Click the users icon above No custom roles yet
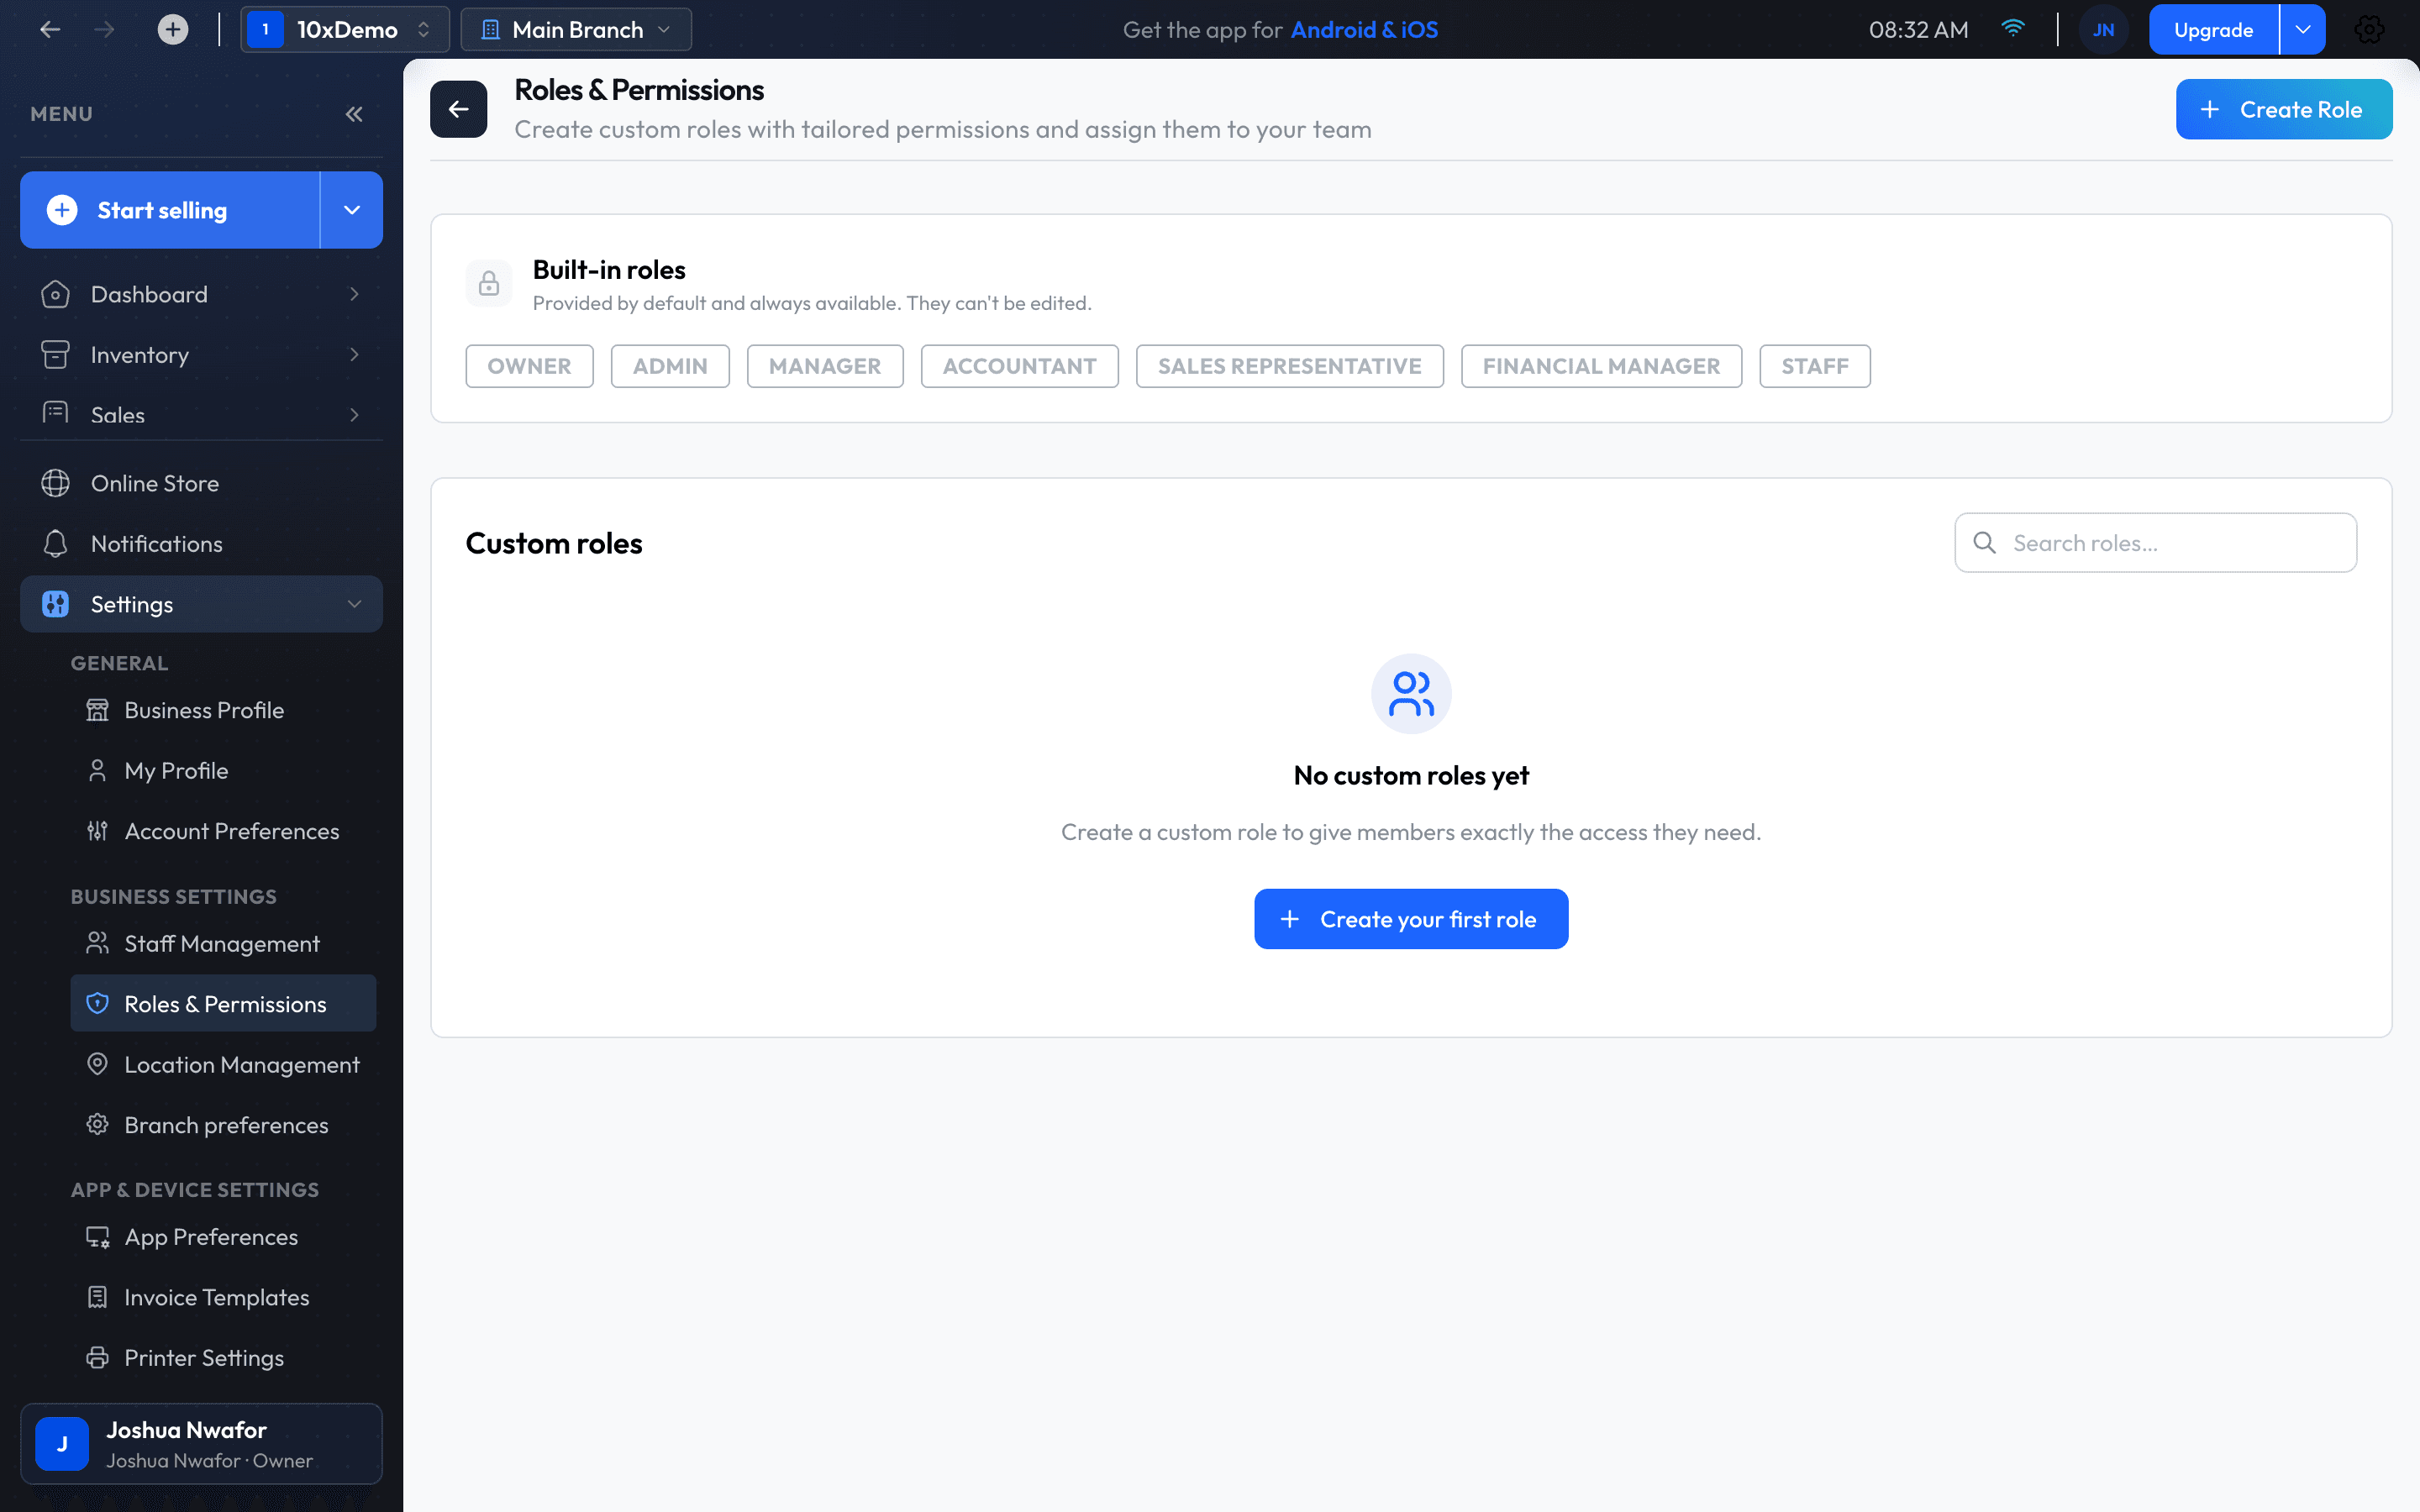Viewport: 2420px width, 1512px height. 1411,693
